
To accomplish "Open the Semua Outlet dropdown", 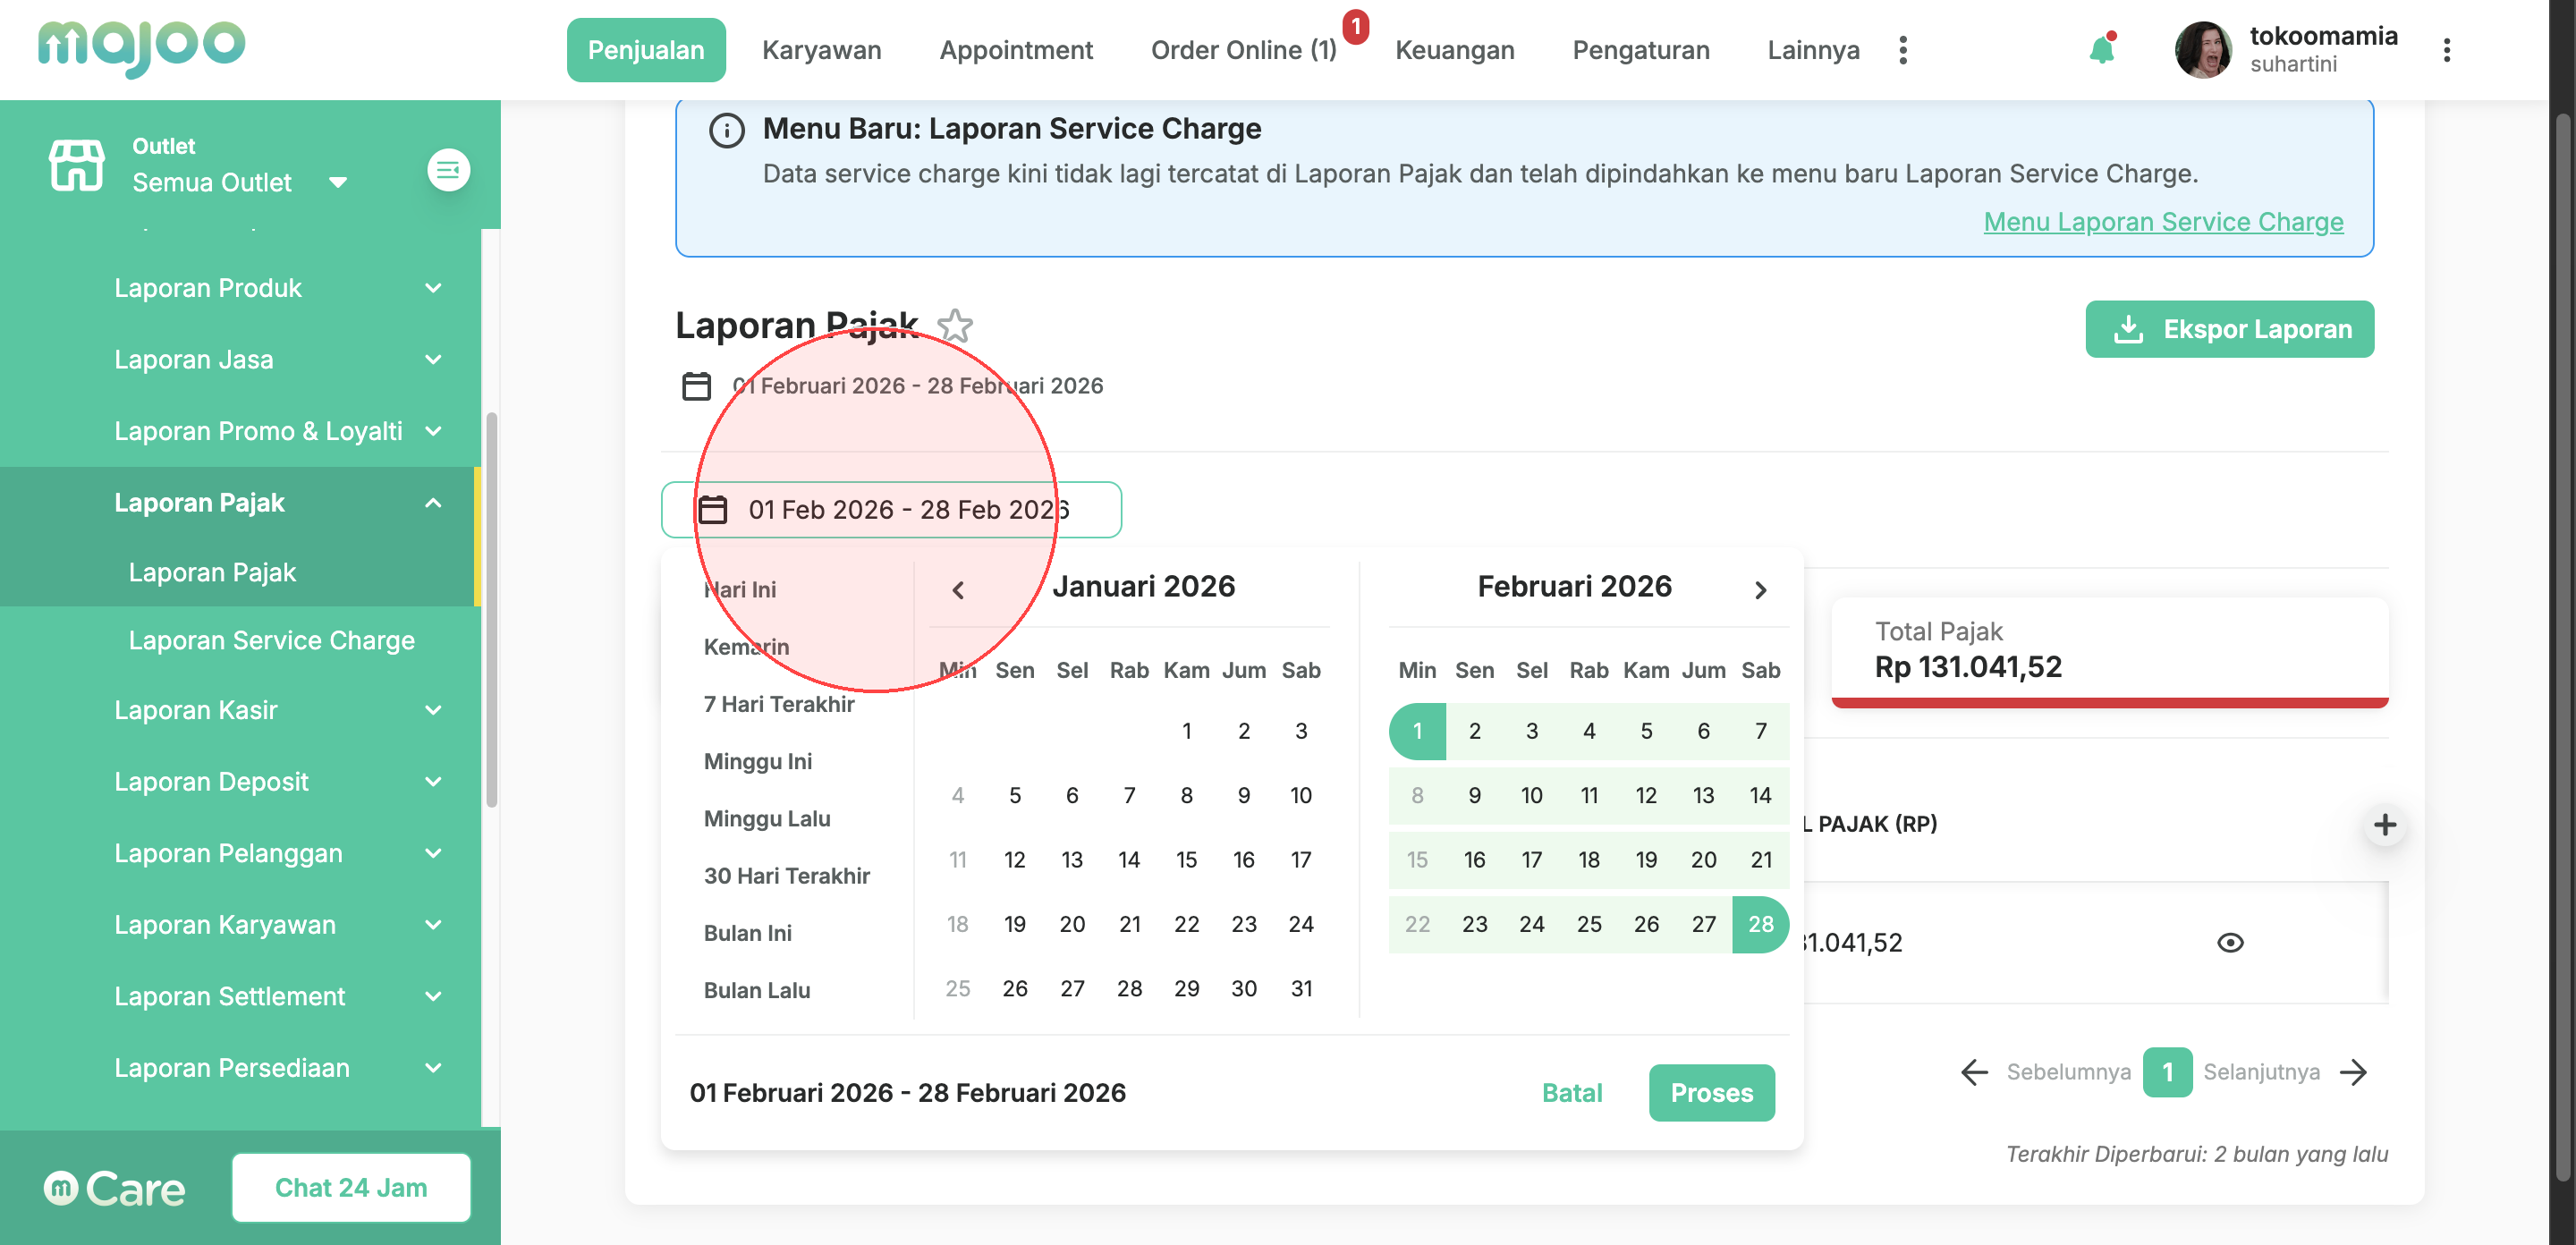I will point(239,182).
